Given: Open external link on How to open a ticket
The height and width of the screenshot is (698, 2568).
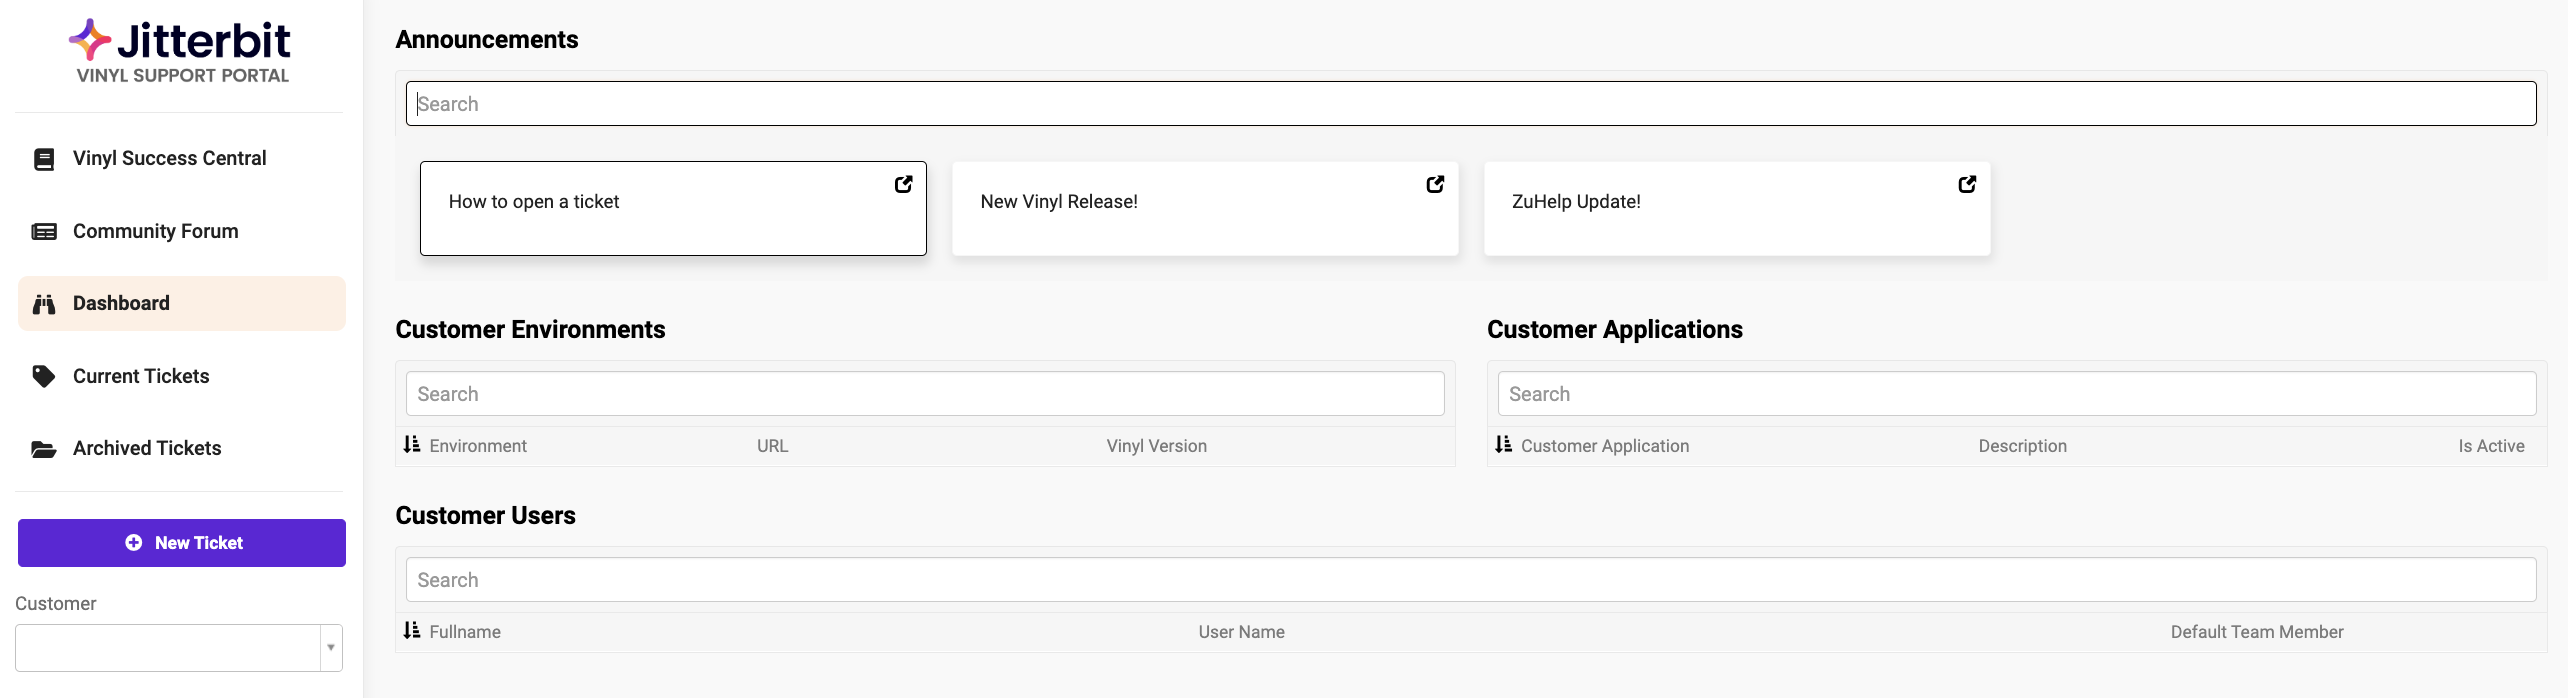Looking at the screenshot, I should click(x=903, y=184).
